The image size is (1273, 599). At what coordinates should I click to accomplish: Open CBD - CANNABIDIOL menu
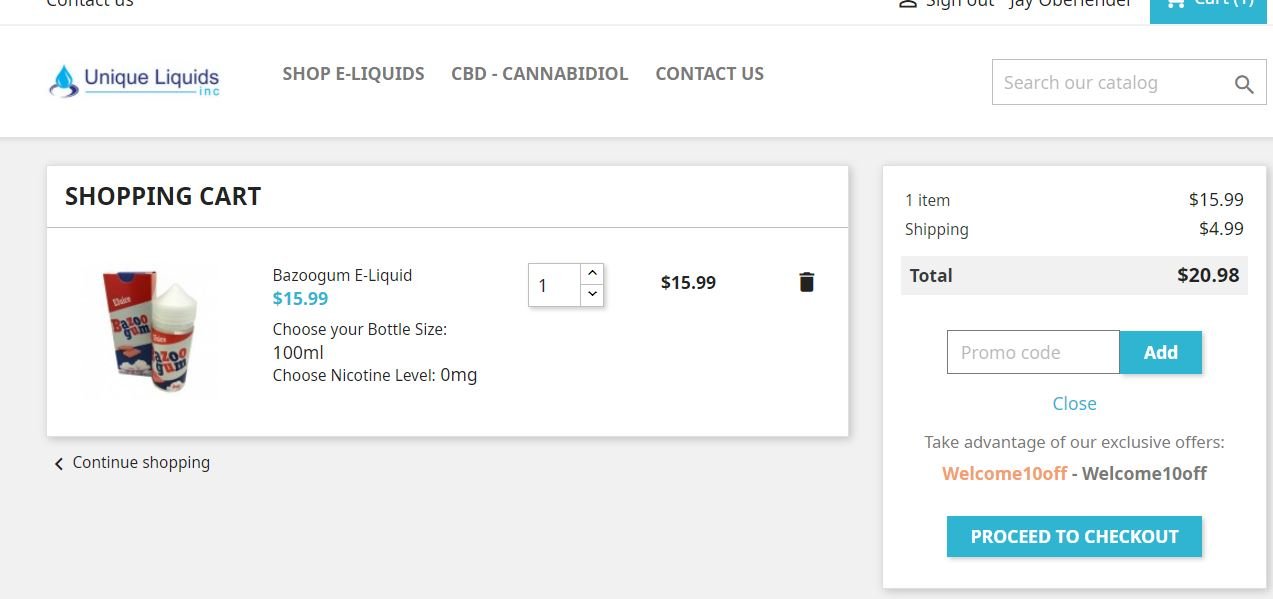tap(540, 74)
